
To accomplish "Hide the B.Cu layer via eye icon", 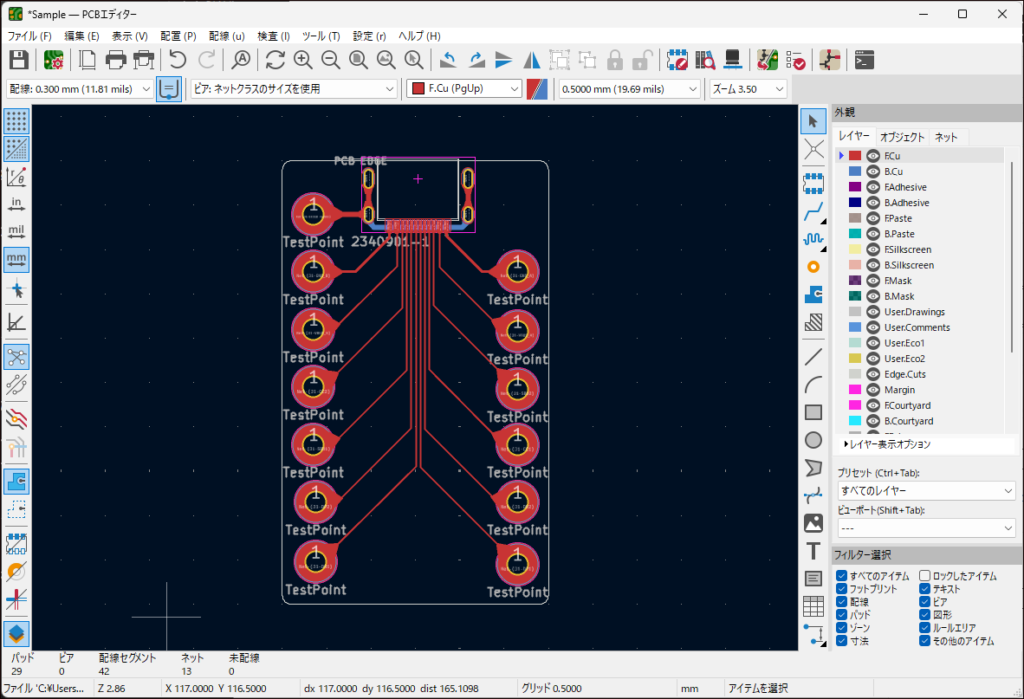I will pos(872,172).
